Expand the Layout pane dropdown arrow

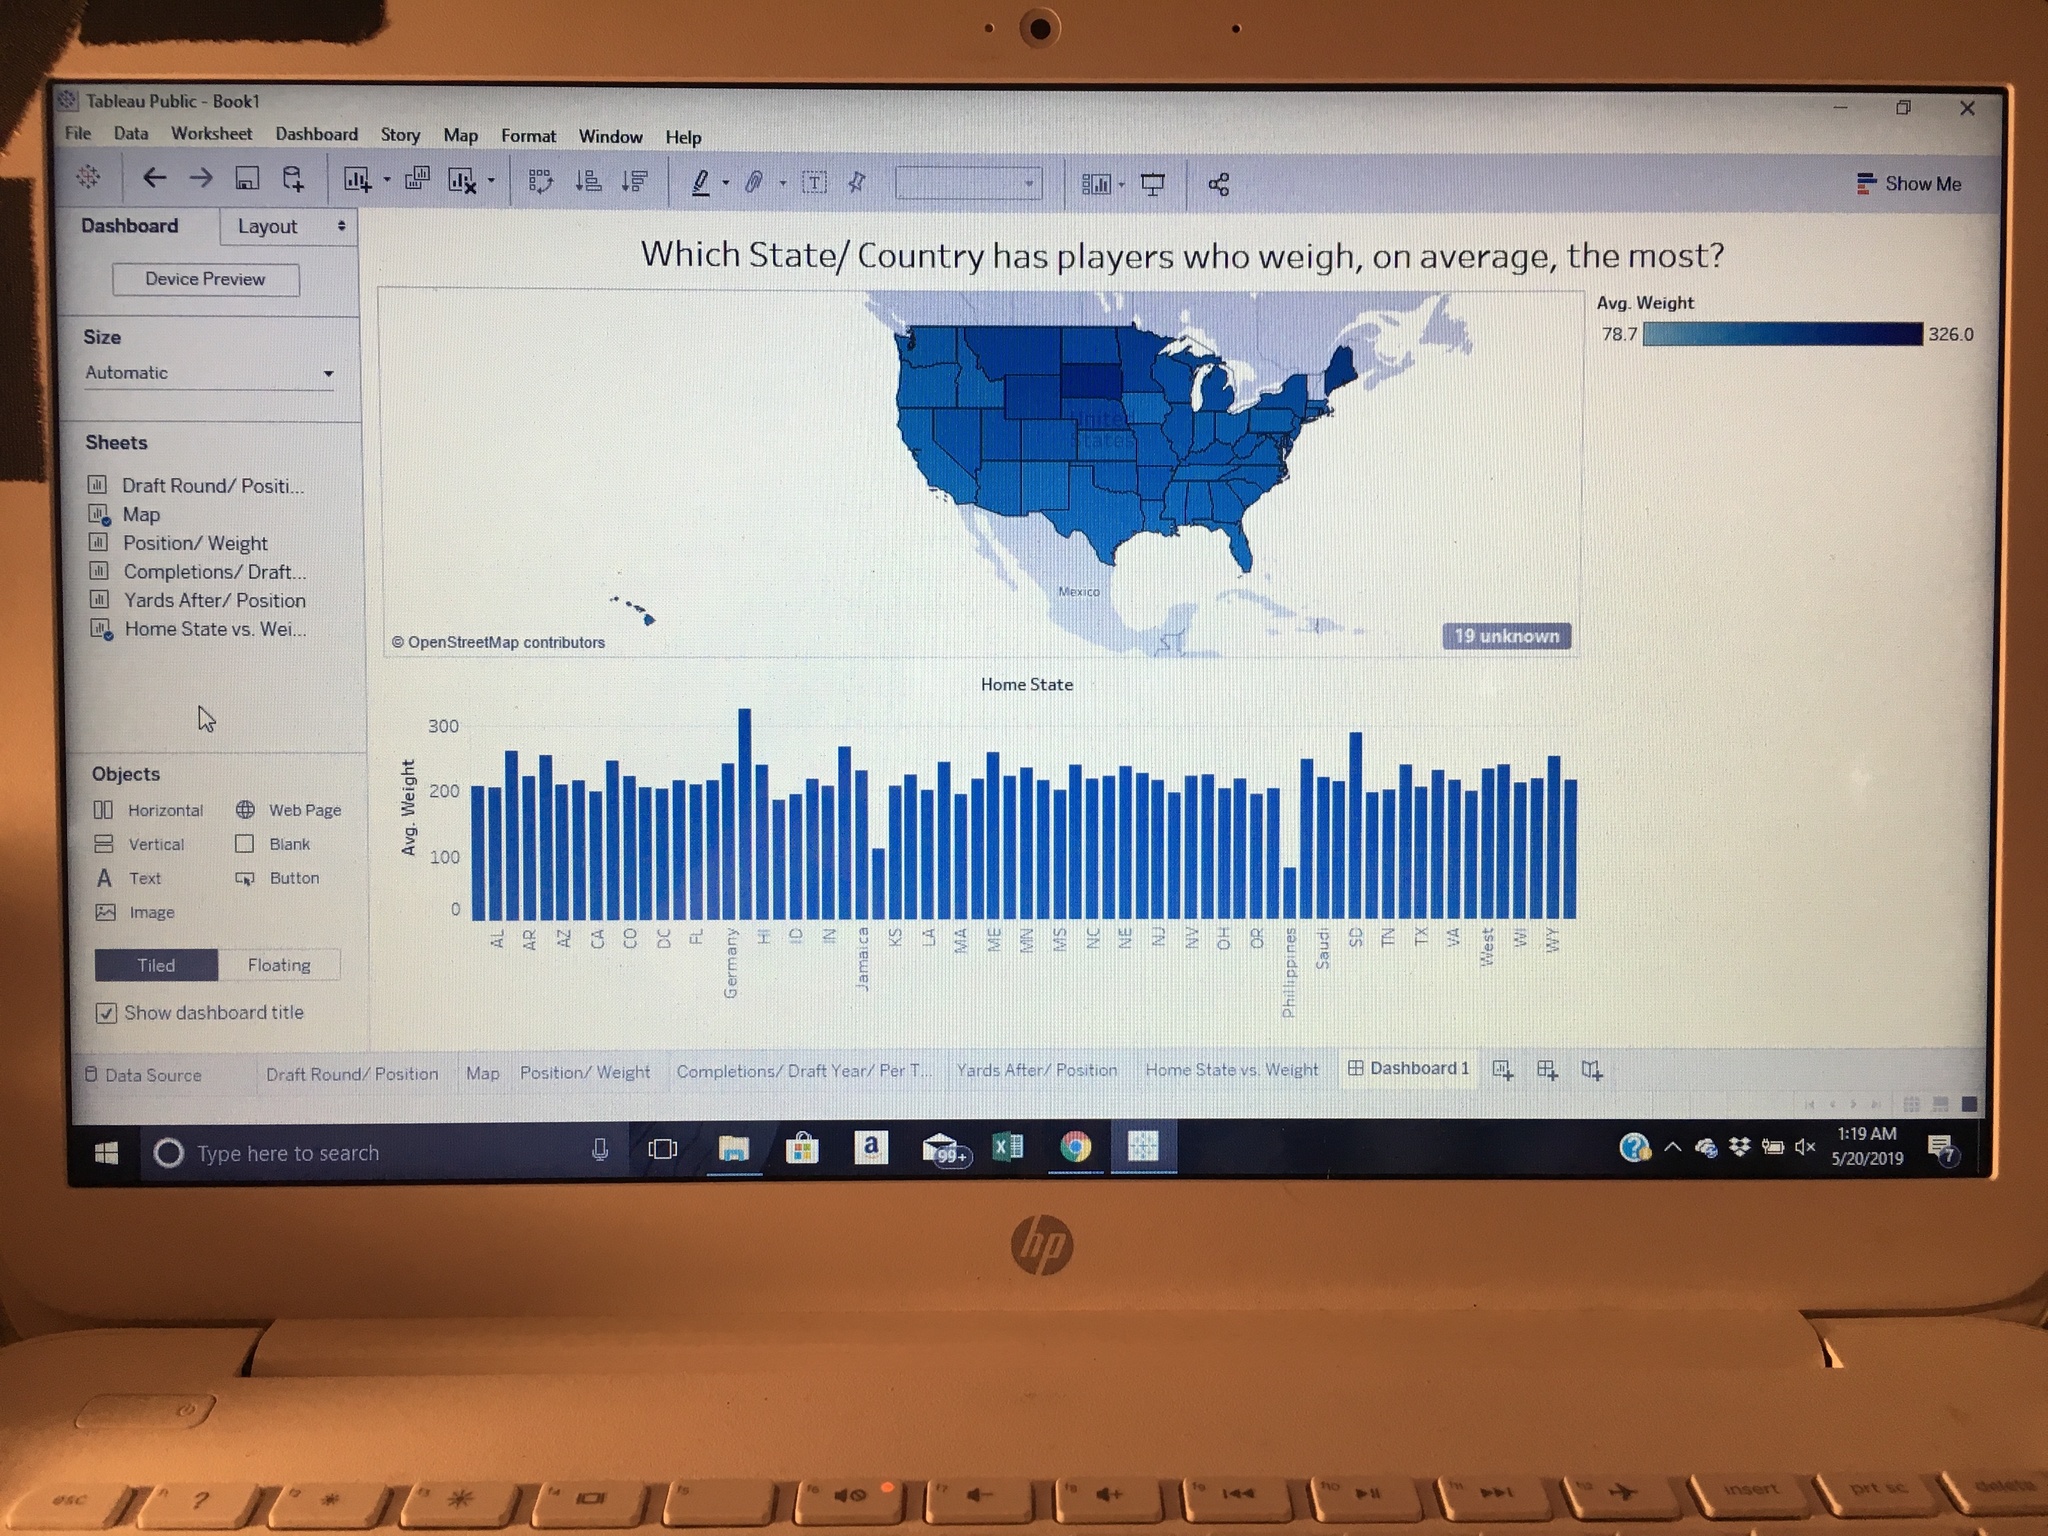[x=341, y=226]
